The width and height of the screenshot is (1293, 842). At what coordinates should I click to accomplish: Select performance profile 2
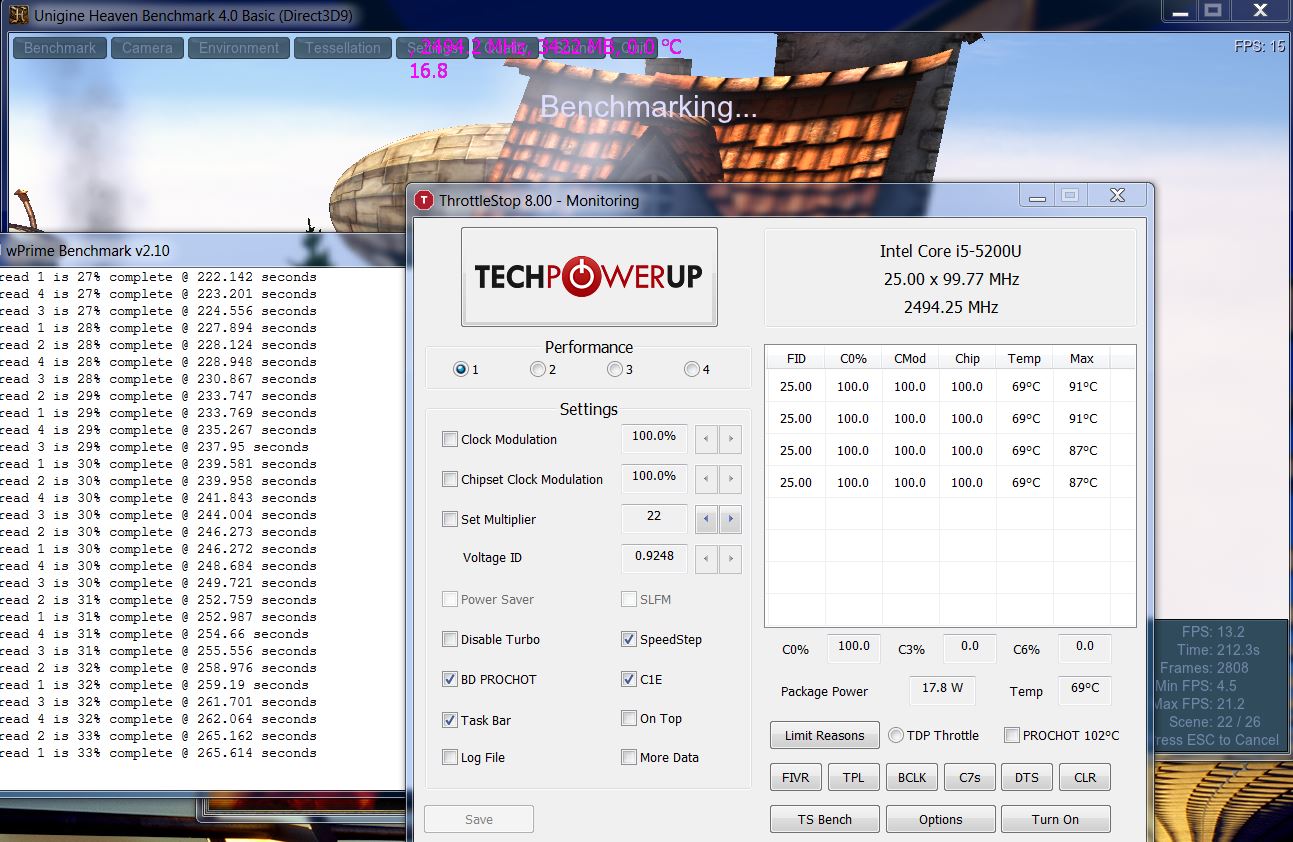[538, 369]
